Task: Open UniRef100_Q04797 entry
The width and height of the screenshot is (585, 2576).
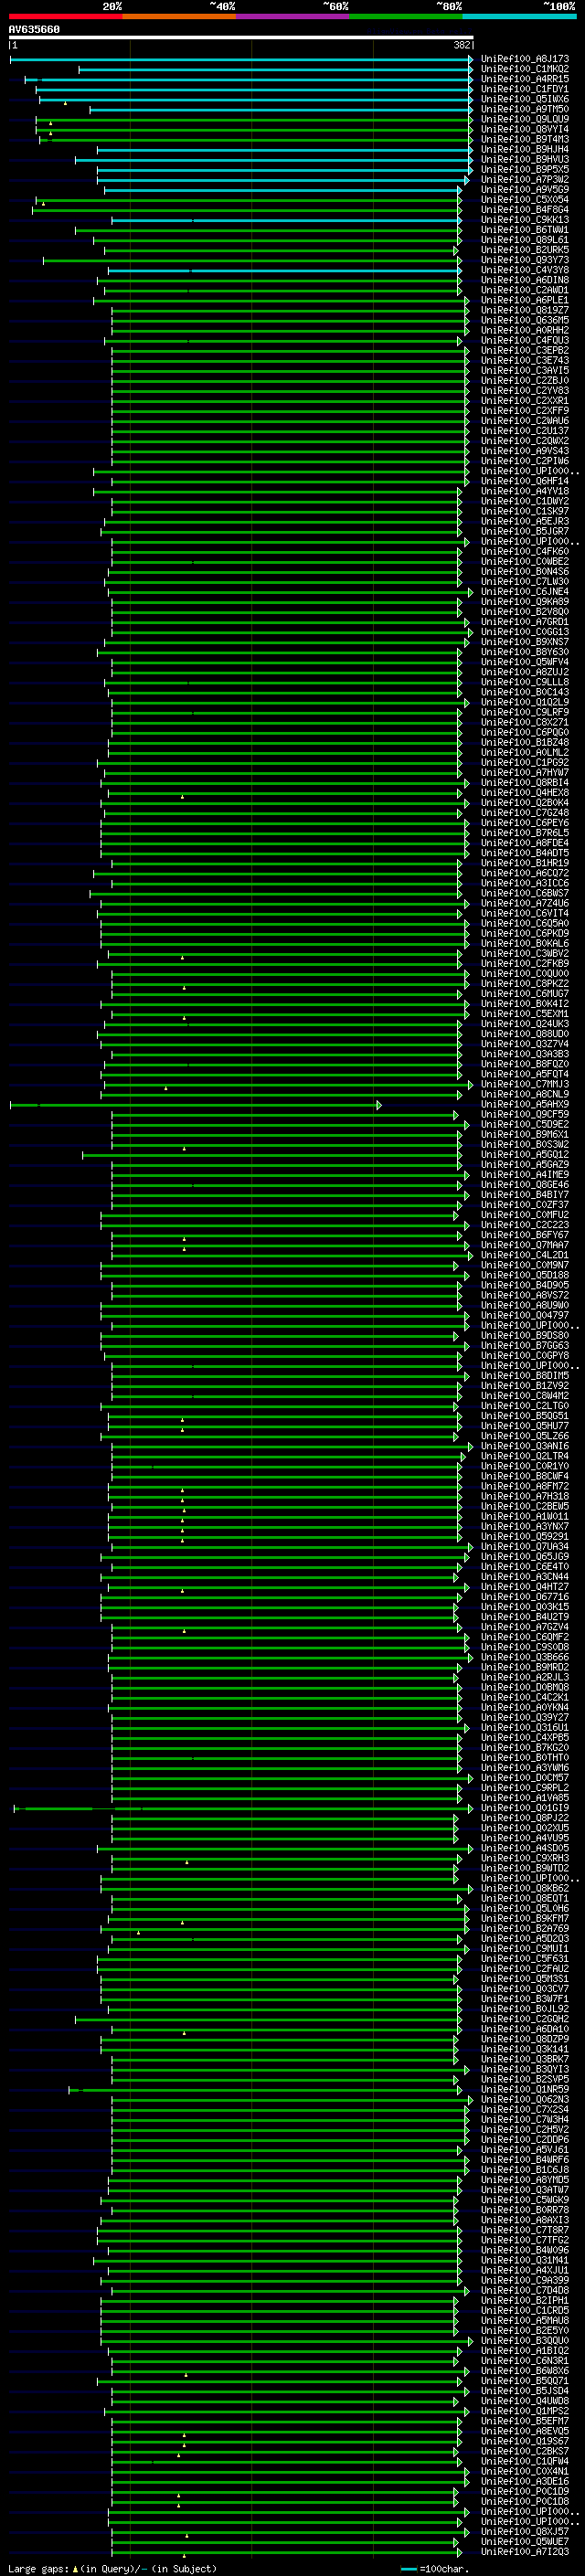Action: point(525,1315)
